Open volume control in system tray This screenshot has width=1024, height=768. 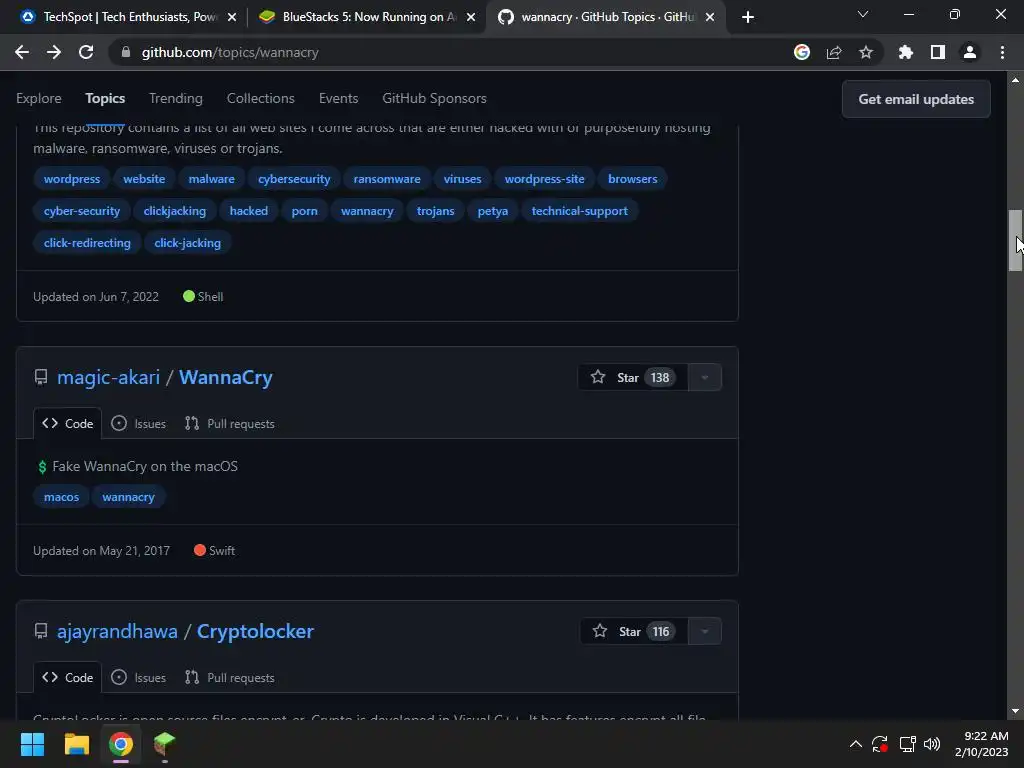(932, 744)
